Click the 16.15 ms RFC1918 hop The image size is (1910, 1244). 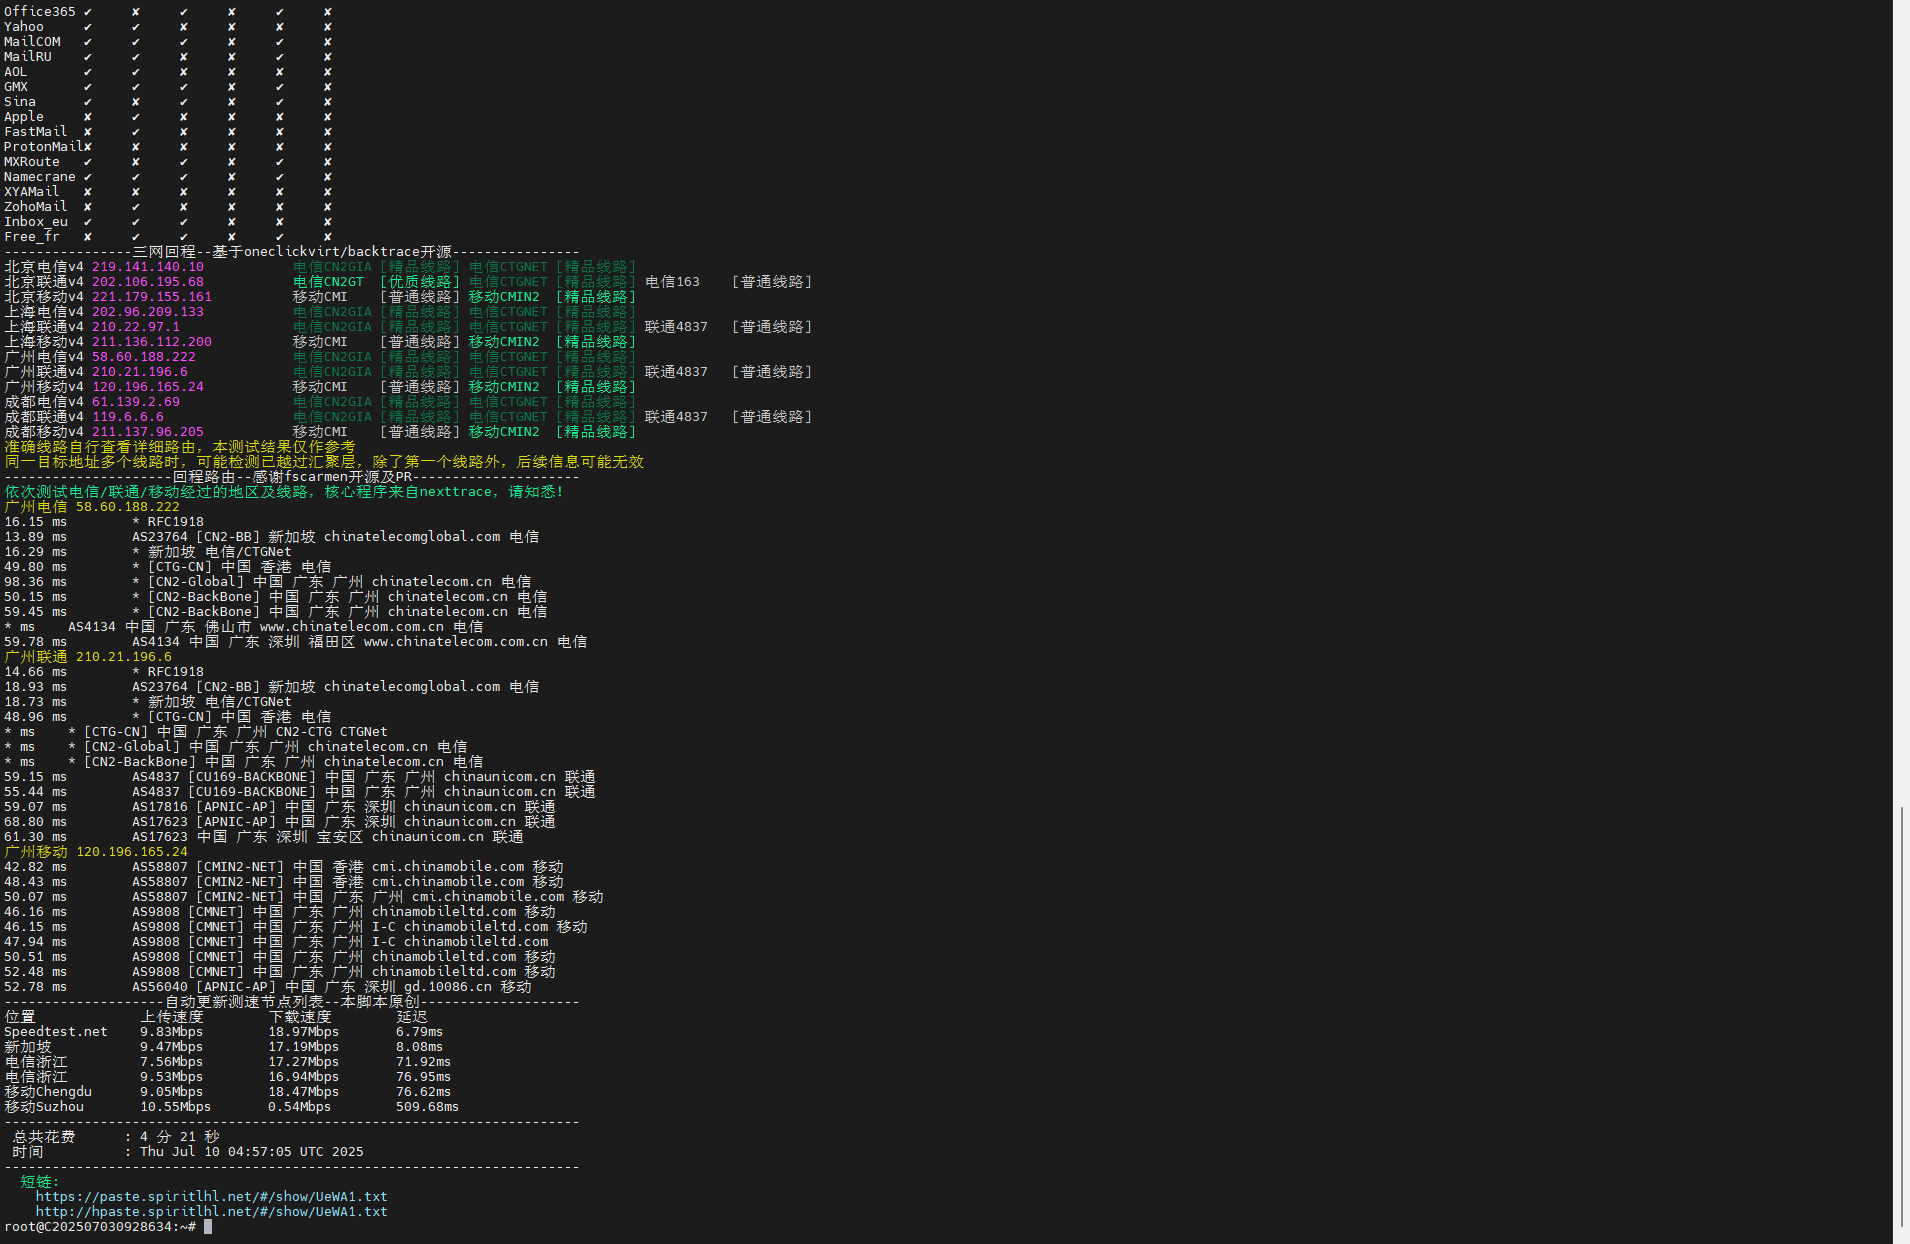[104, 521]
